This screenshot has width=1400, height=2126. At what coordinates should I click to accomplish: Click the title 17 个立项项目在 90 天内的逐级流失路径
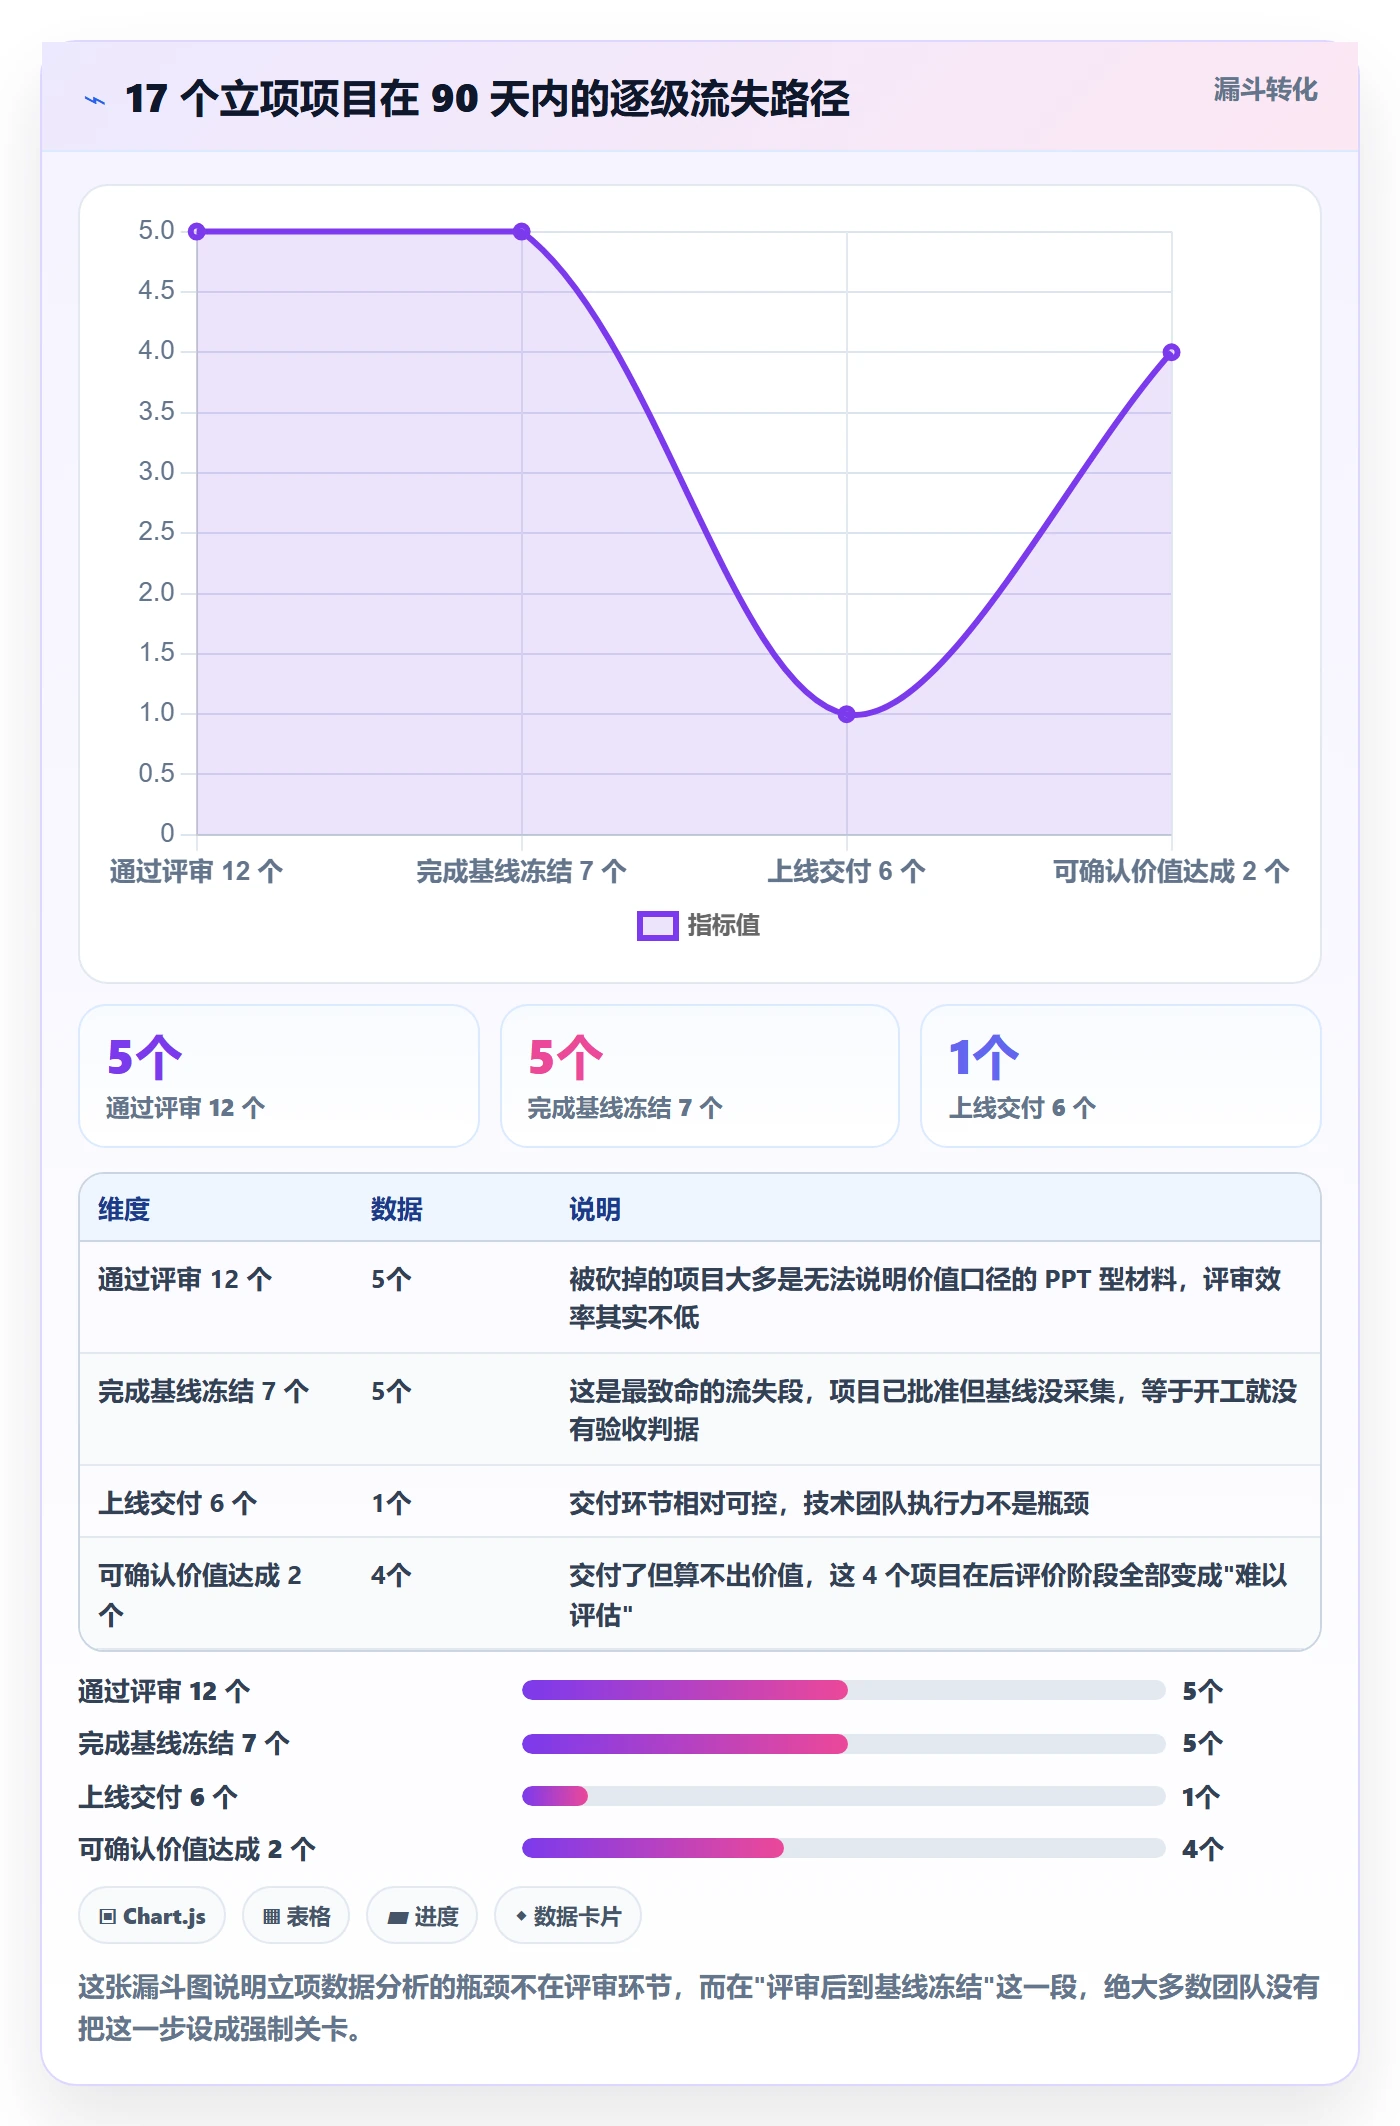[487, 99]
